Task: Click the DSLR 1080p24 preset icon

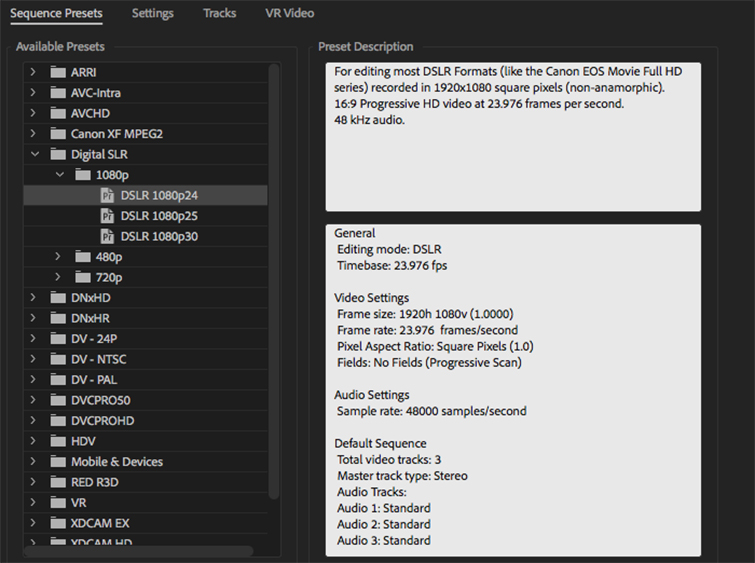Action: click(x=107, y=196)
